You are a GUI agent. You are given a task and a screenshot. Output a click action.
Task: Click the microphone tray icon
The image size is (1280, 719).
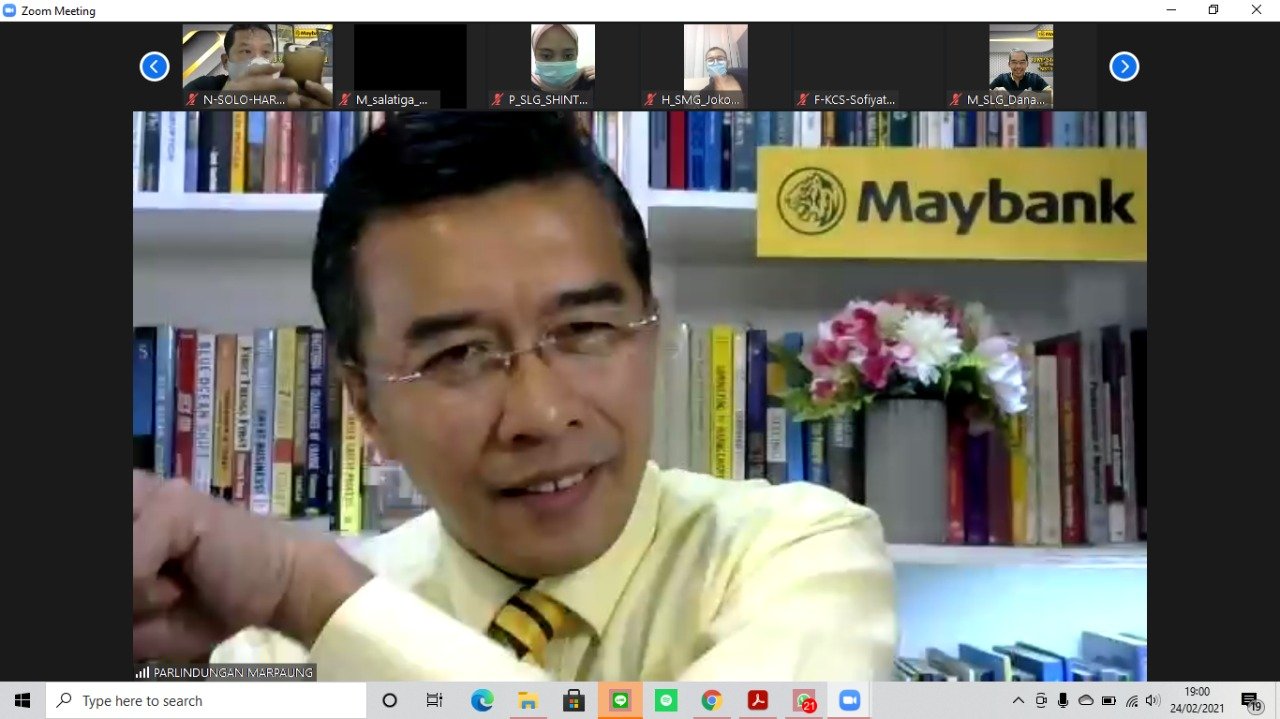[x=1063, y=700]
